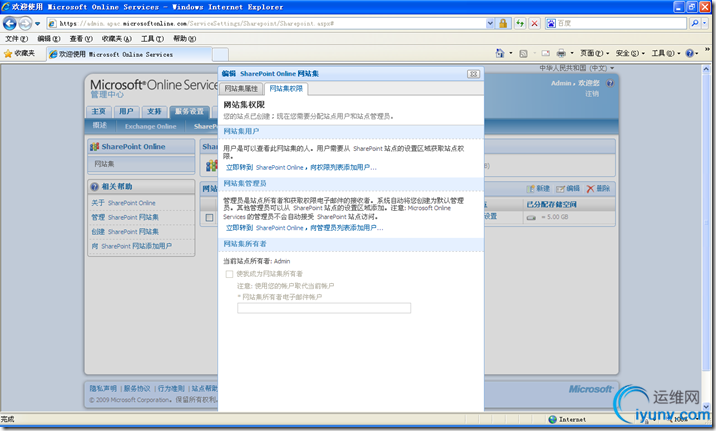Image resolution: width=716 pixels, height=431 pixels.
Task: Switch to the 用户 tab
Action: pyautogui.click(x=126, y=111)
